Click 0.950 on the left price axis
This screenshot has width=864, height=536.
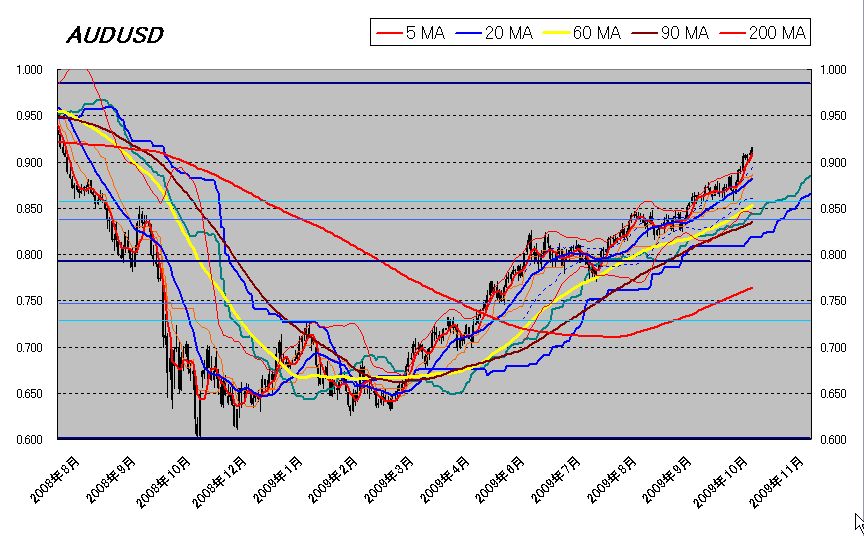pyautogui.click(x=29, y=116)
